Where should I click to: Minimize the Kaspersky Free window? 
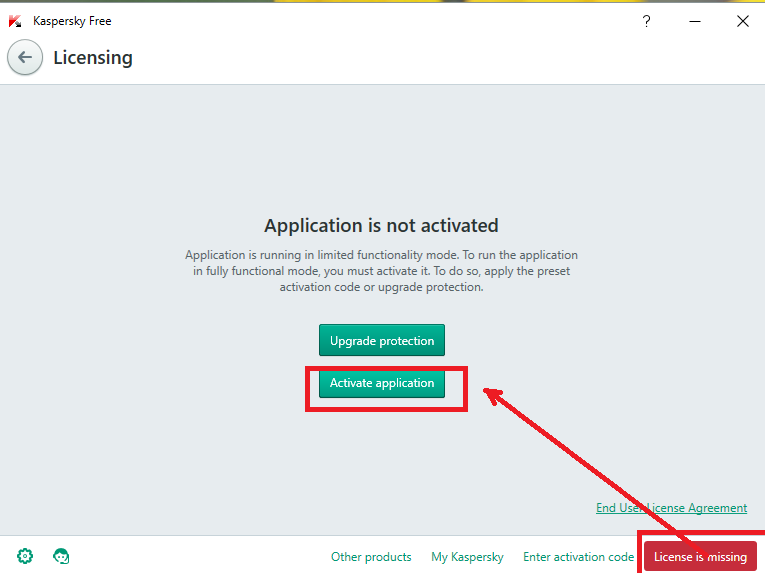point(695,21)
